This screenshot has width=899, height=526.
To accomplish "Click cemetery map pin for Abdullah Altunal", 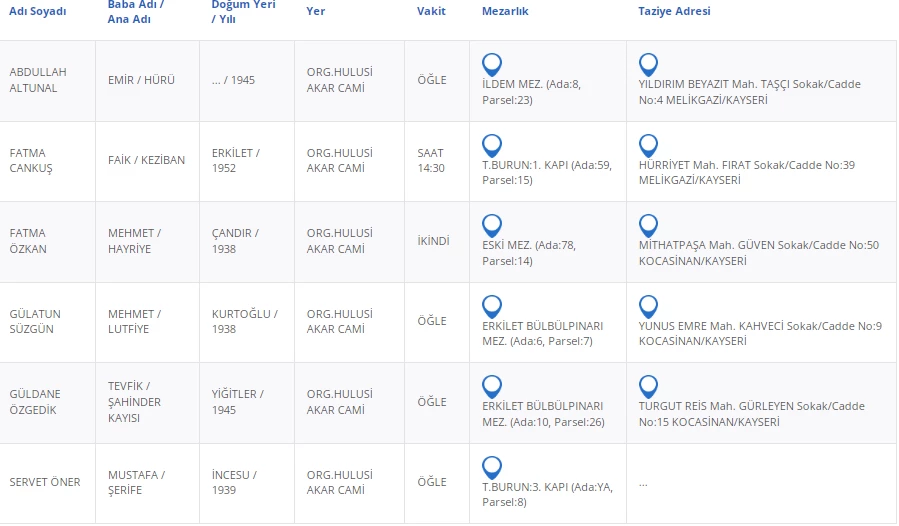I will coord(491,64).
